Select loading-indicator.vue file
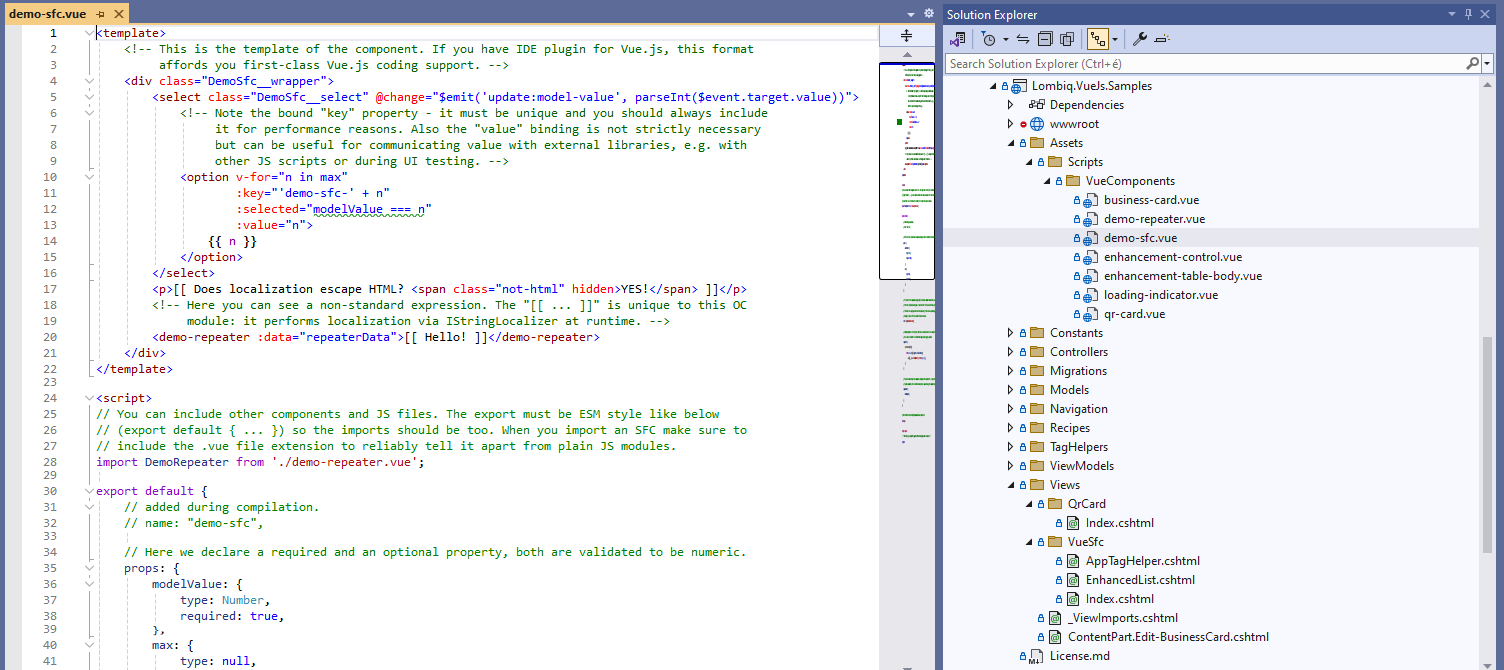 tap(1161, 295)
